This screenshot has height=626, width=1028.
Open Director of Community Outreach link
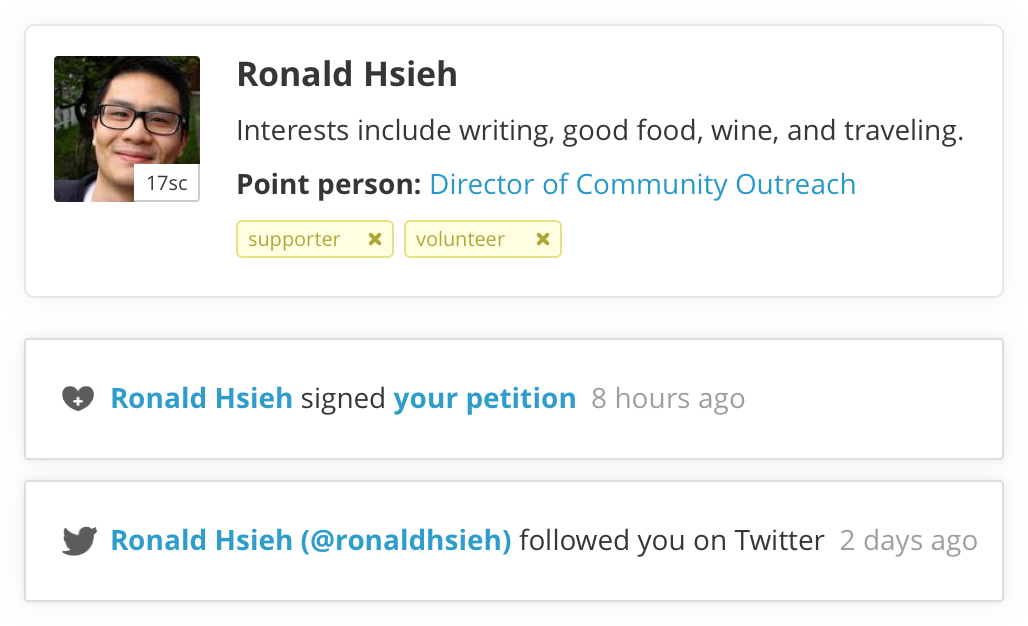tap(642, 184)
